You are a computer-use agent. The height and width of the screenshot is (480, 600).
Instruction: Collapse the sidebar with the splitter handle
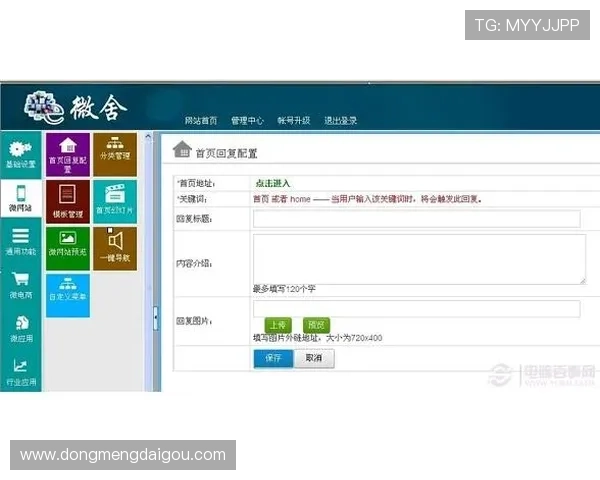[156, 318]
